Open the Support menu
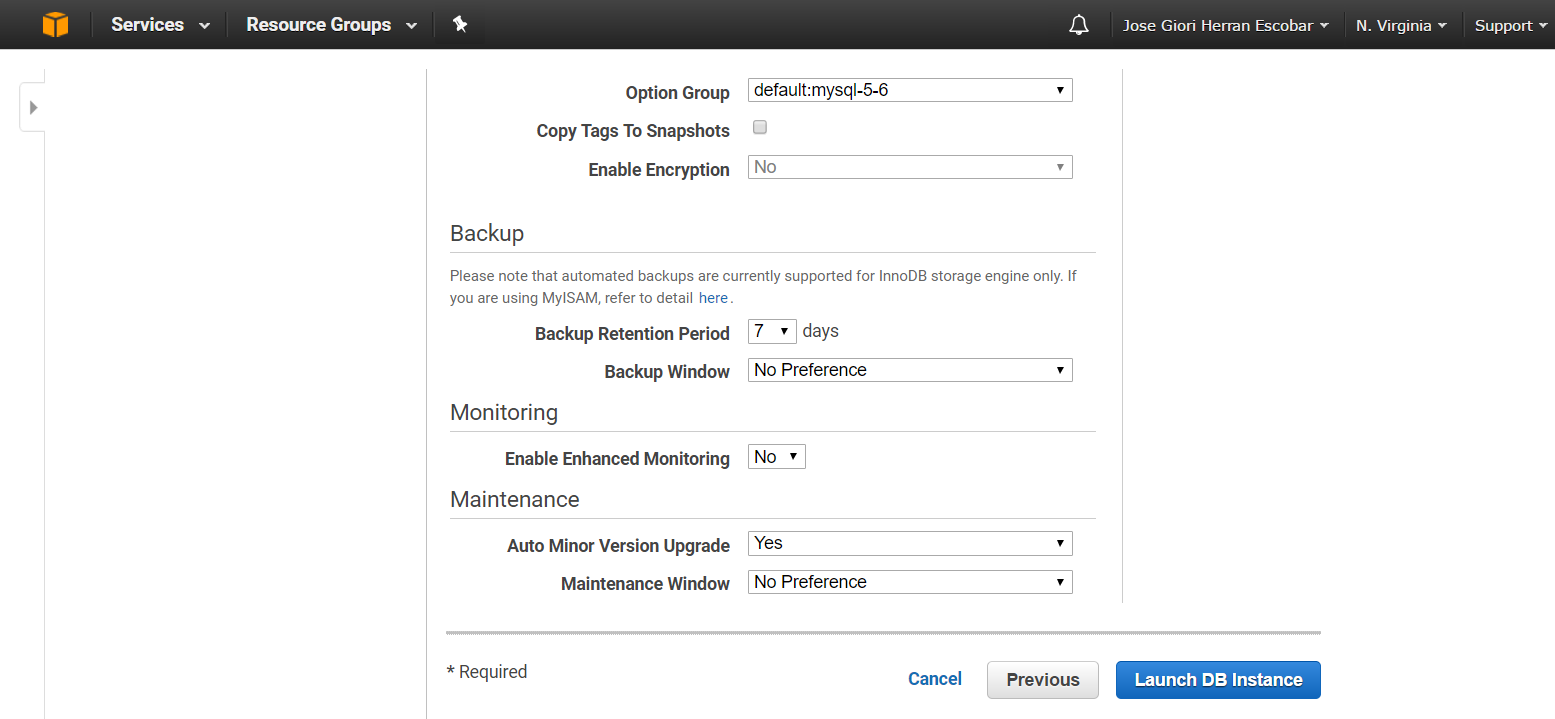This screenshot has height=719, width=1555. (1511, 25)
